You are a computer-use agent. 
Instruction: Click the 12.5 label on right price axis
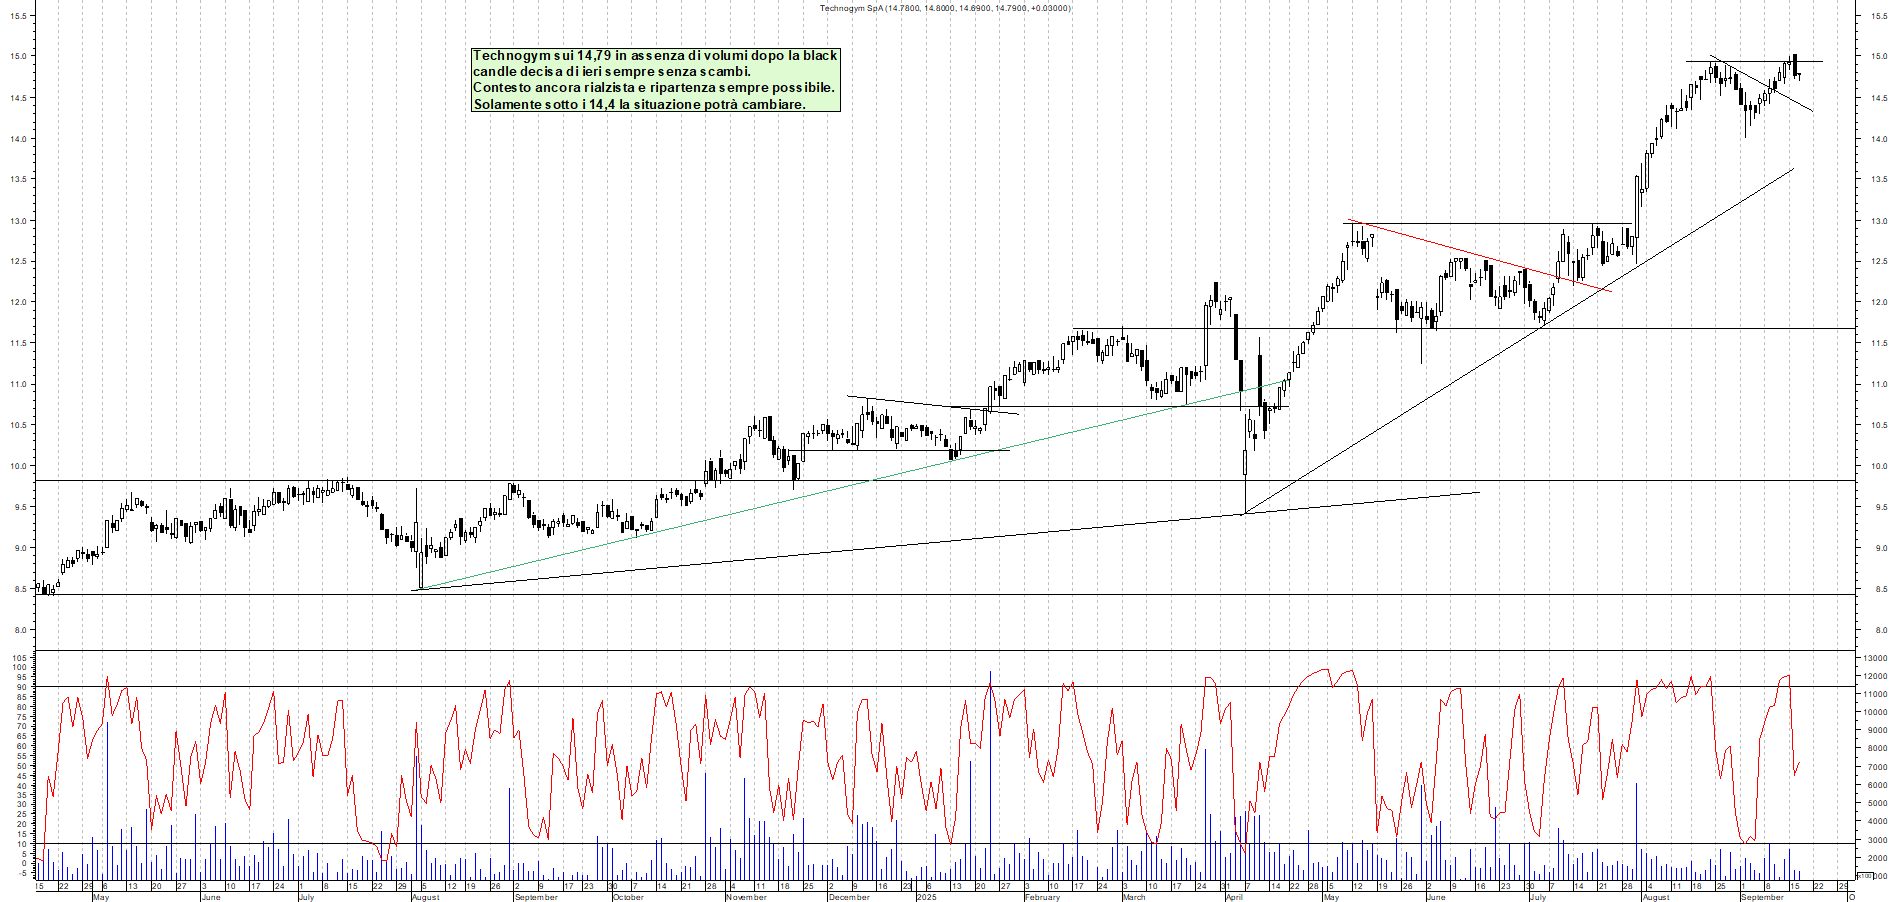(x=1879, y=261)
